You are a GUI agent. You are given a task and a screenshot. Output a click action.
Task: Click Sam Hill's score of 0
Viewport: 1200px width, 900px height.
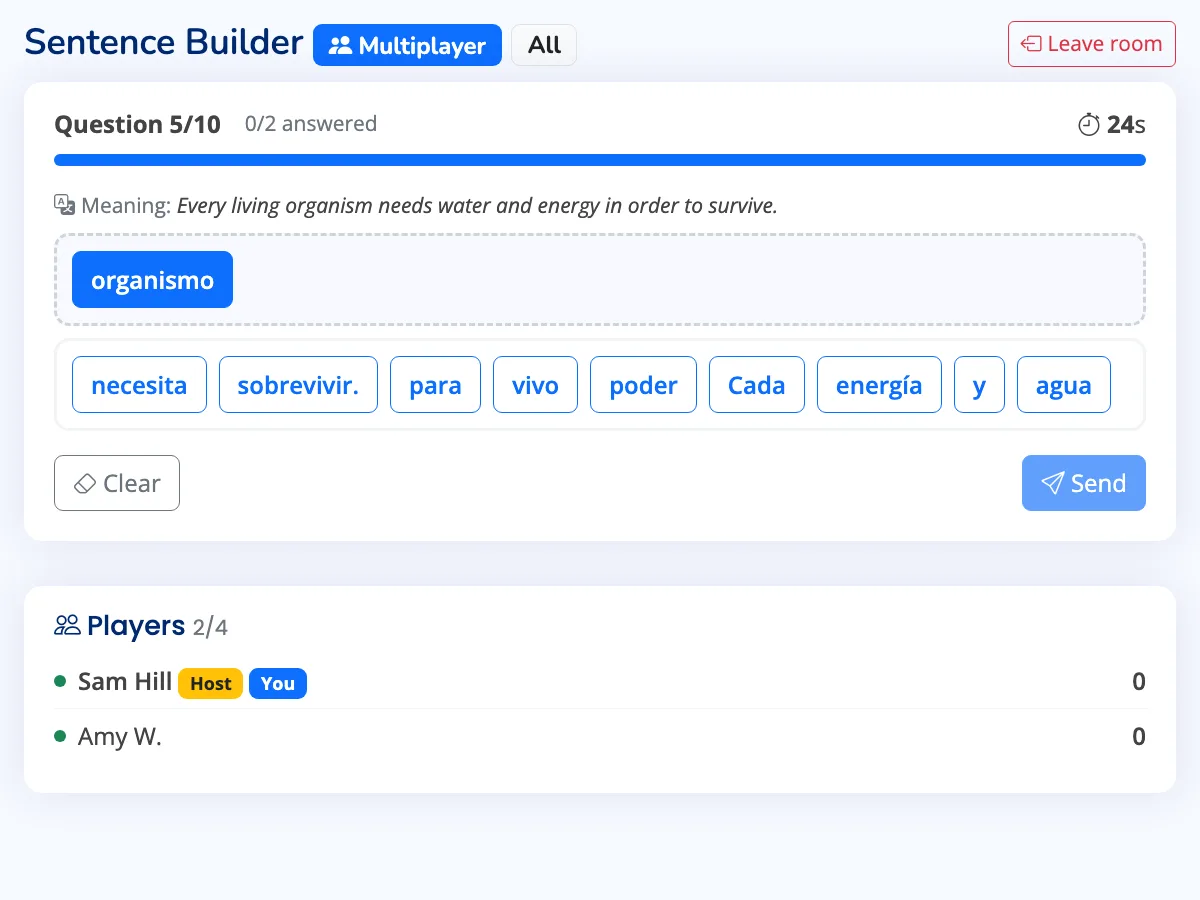[x=1139, y=682]
